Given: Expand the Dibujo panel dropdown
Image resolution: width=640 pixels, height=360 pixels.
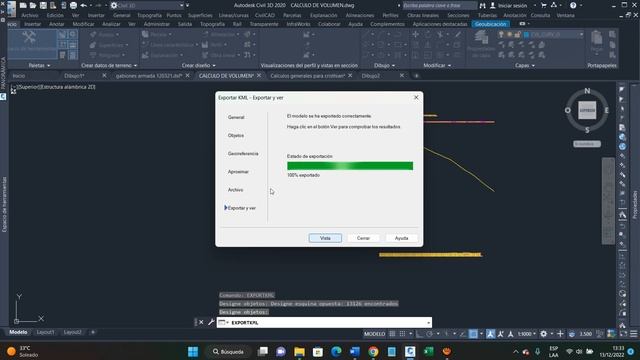Looking at the screenshot, I should point(384,65).
